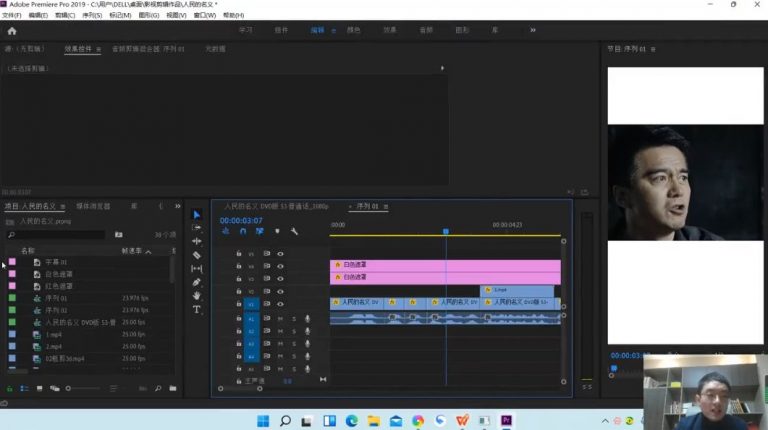Viewport: 768px width, 430px height.
Task: Hide the V1 track with eye icon
Action: coord(280,303)
